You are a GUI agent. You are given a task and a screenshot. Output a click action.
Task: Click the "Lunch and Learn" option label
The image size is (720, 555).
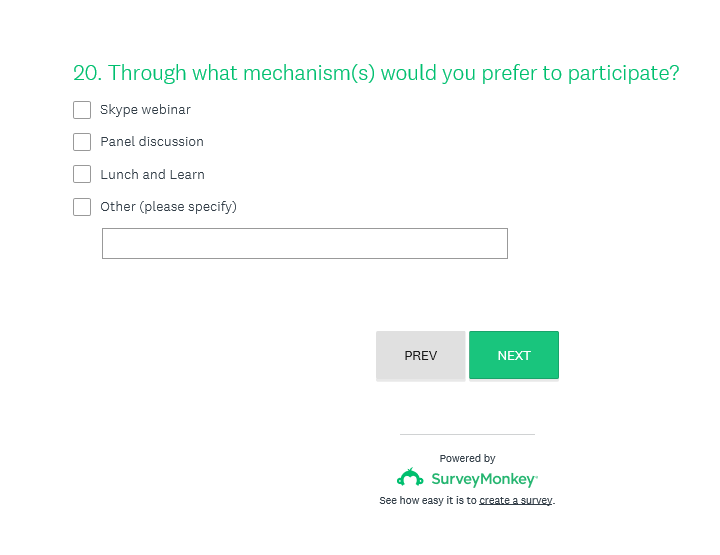pyautogui.click(x=152, y=174)
